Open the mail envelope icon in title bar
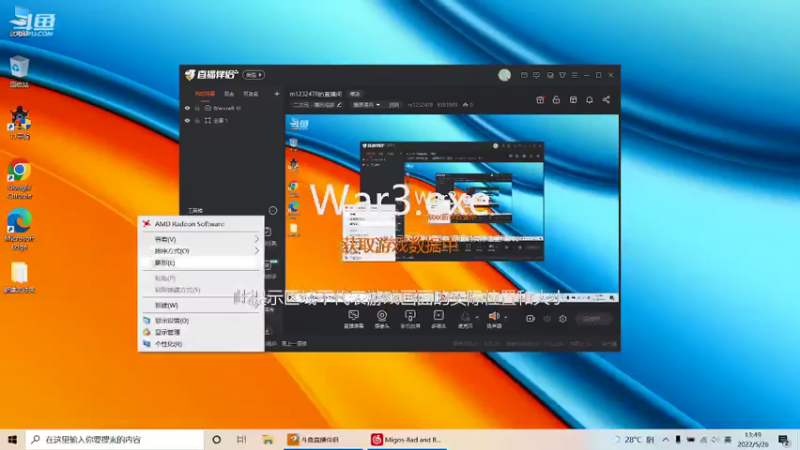800x450 pixels. pyautogui.click(x=524, y=75)
